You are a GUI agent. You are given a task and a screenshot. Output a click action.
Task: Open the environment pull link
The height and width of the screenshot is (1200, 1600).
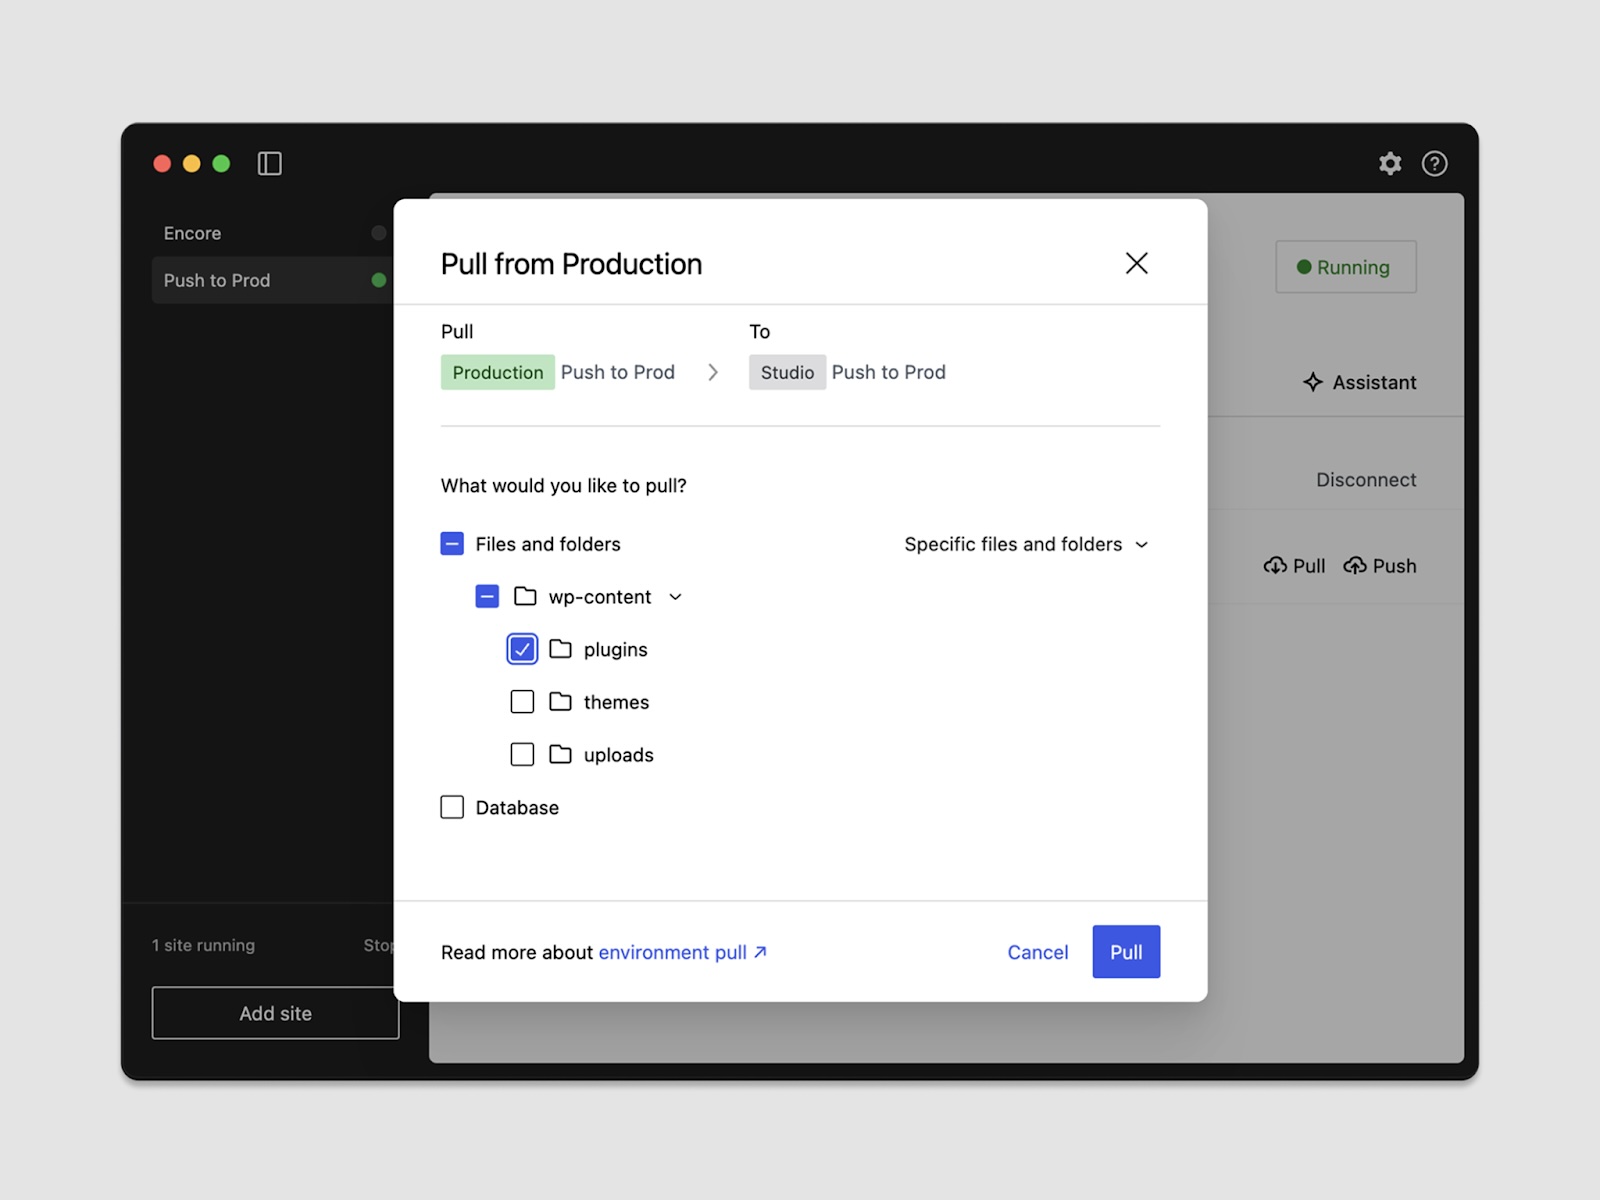pyautogui.click(x=682, y=952)
